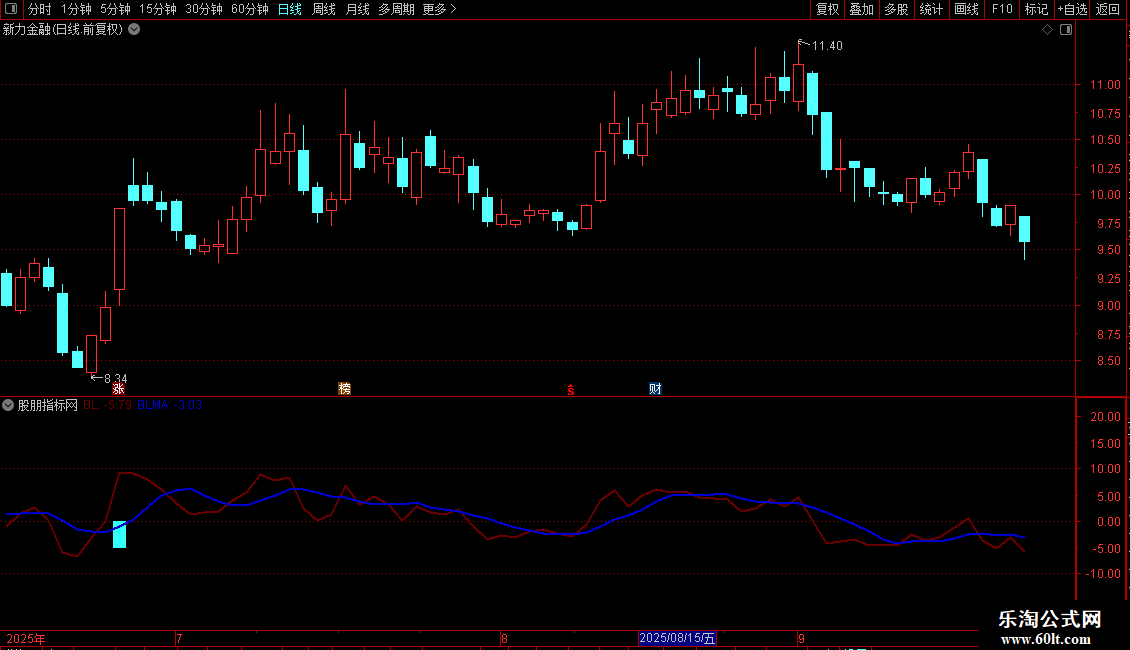The image size is (1130, 650).
Task: Click the 叠加 overlay button
Action: click(862, 9)
